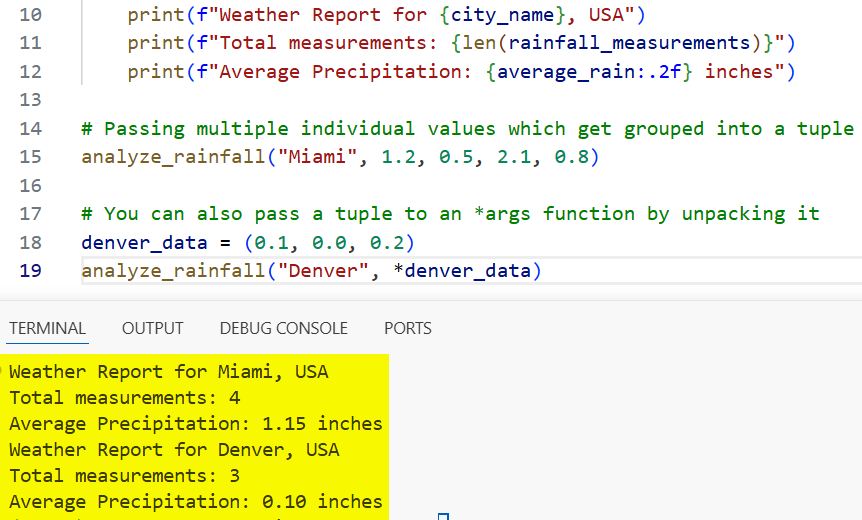This screenshot has height=520, width=862.
Task: Click line number 12 in the gutter
Action: pyautogui.click(x=31, y=72)
